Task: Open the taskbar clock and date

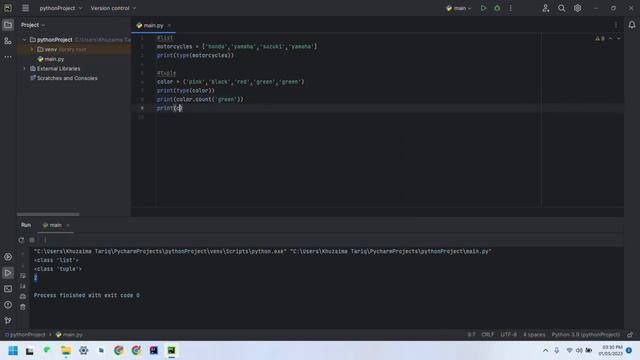Action: (x=611, y=350)
